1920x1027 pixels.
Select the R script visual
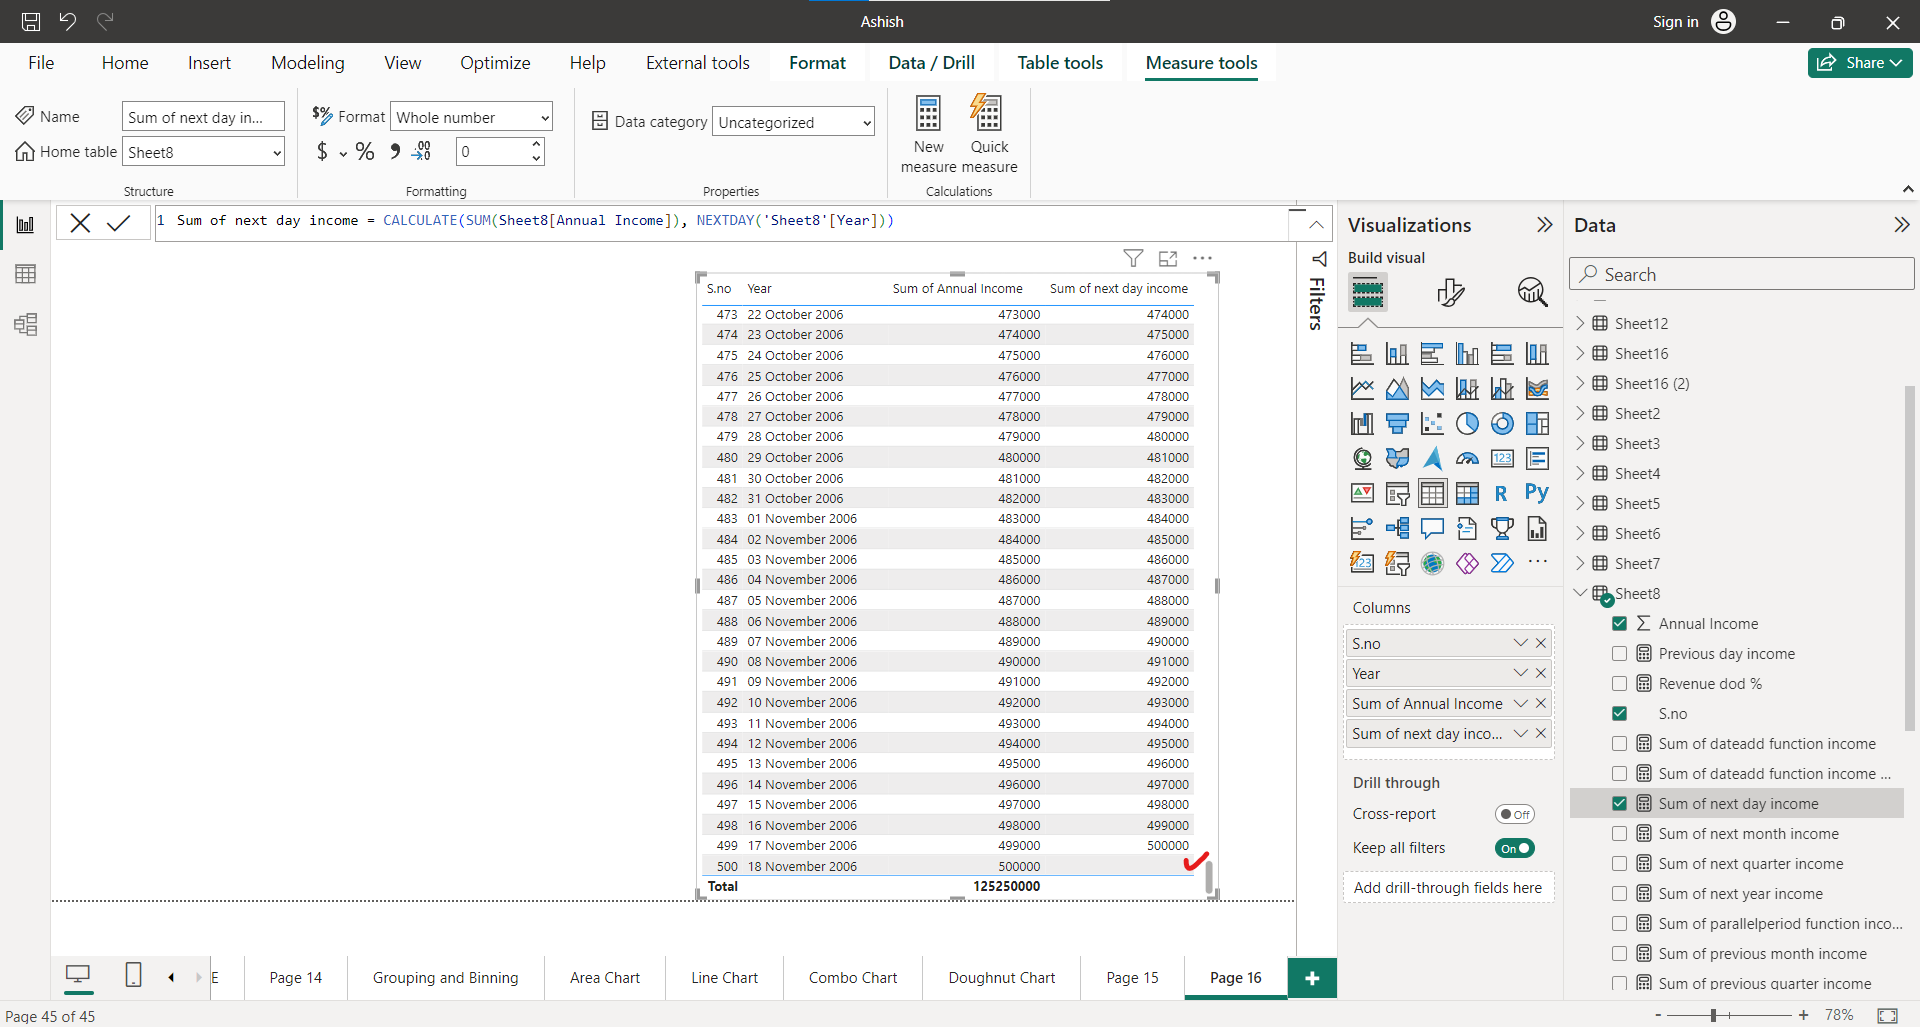point(1501,492)
